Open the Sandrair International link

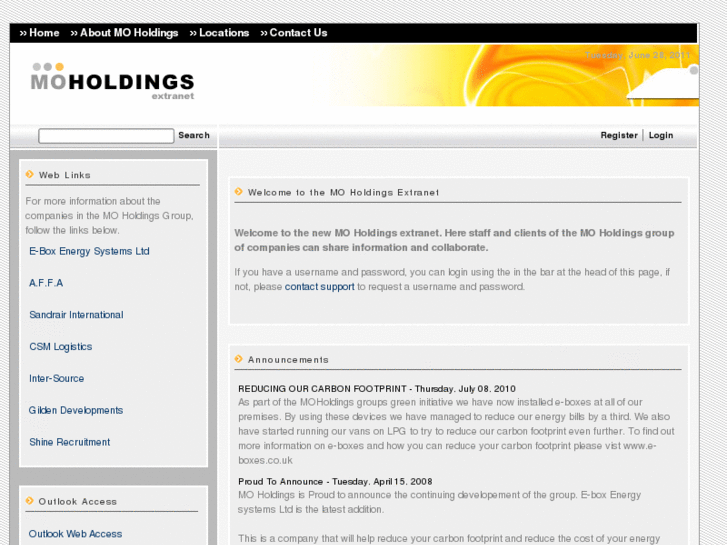point(76,315)
